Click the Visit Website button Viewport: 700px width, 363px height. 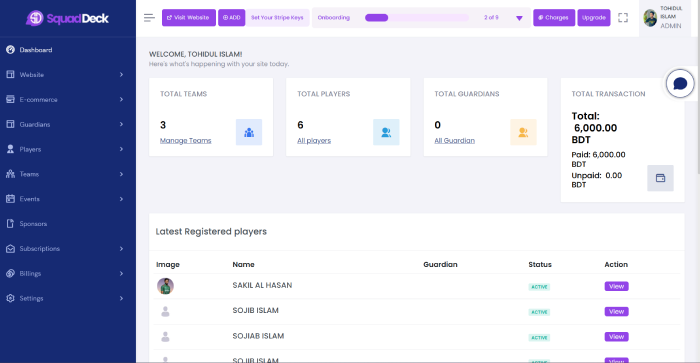point(189,18)
